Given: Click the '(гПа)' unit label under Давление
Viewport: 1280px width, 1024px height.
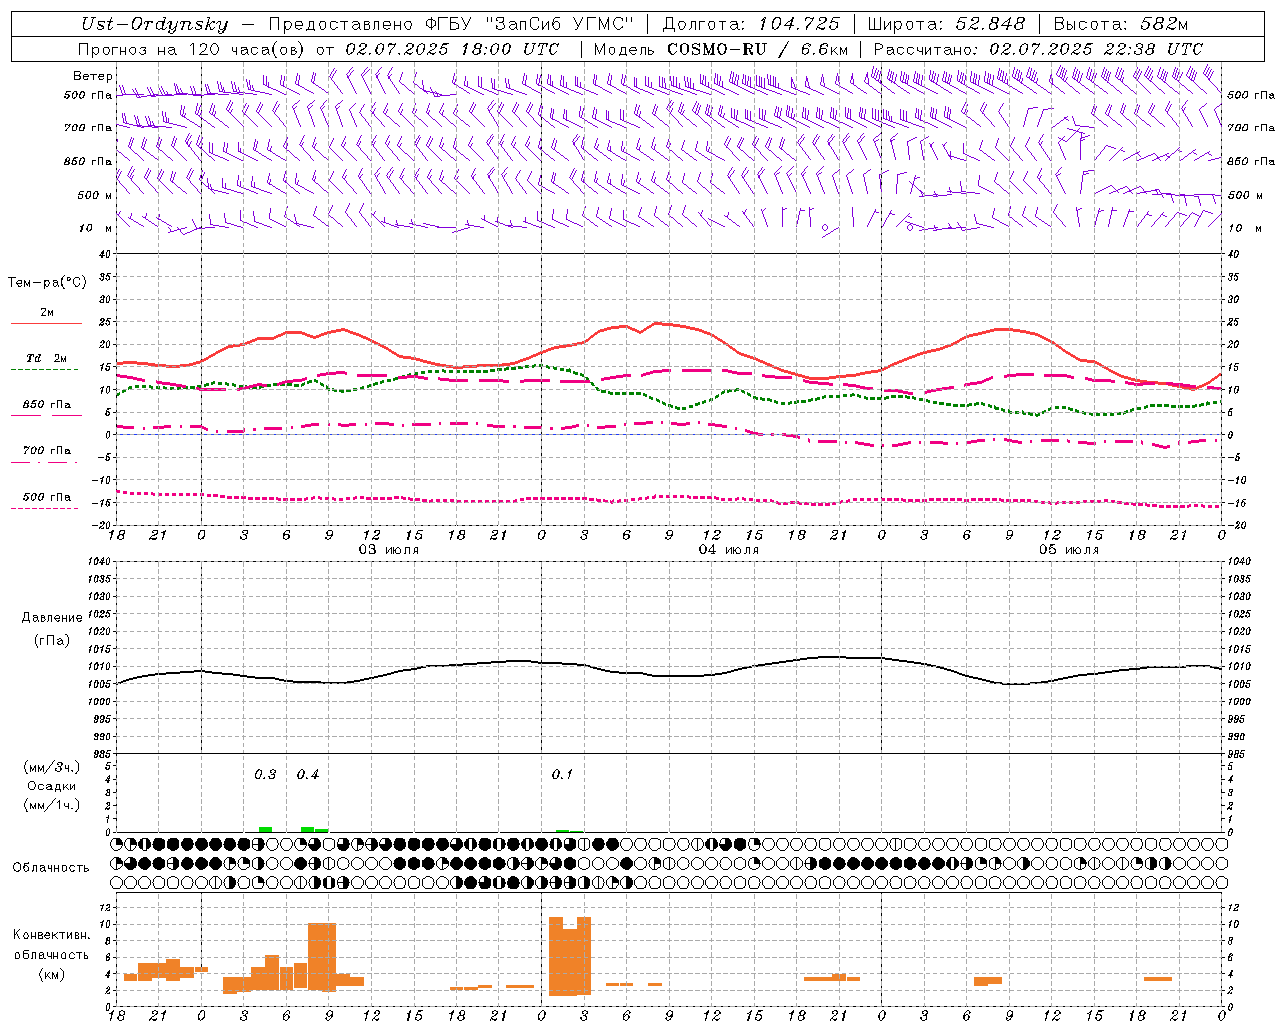Looking at the screenshot, I should pos(52,640).
